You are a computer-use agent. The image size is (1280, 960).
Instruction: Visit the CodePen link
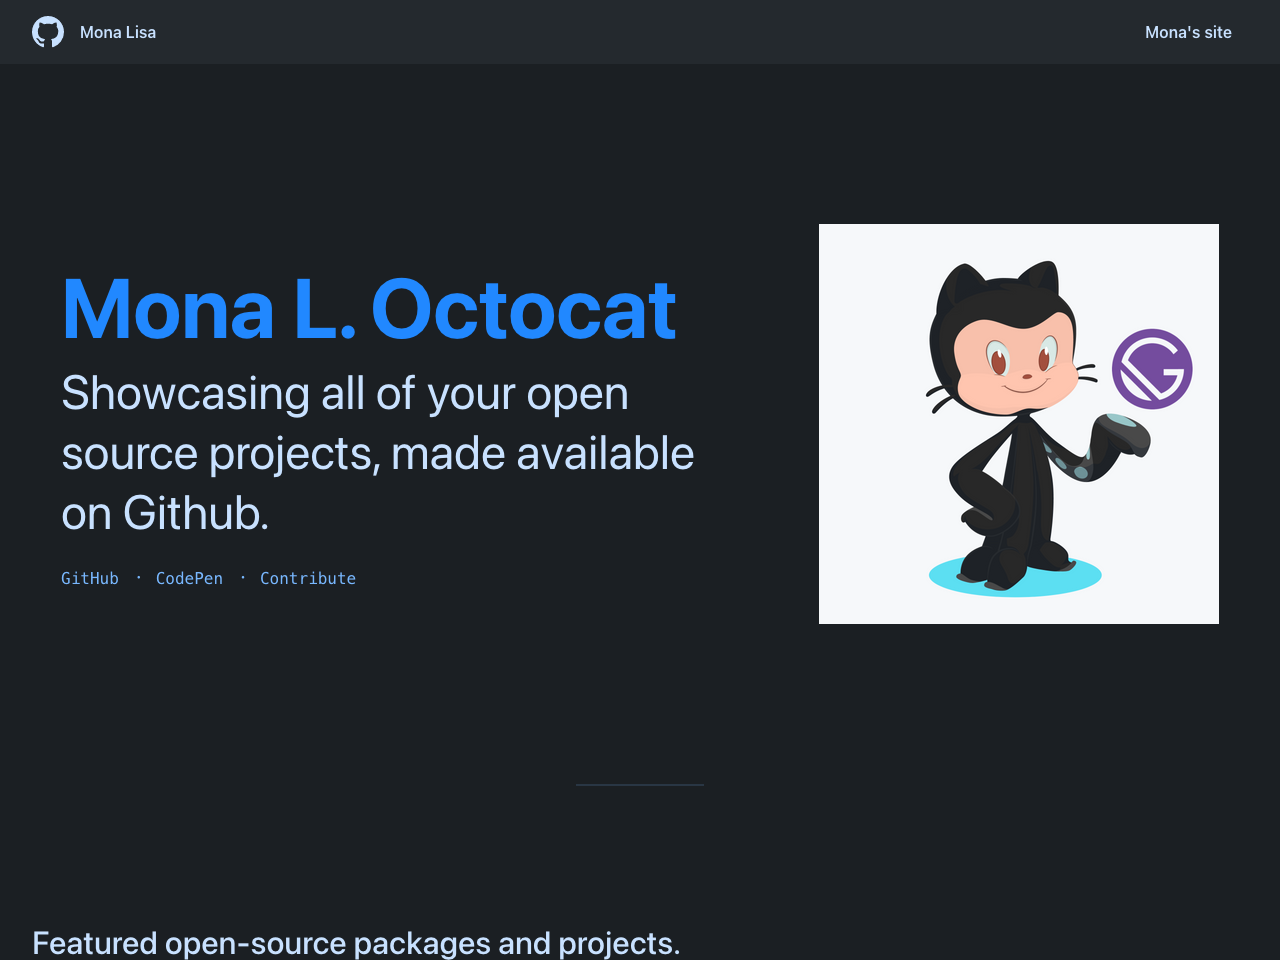pos(189,578)
